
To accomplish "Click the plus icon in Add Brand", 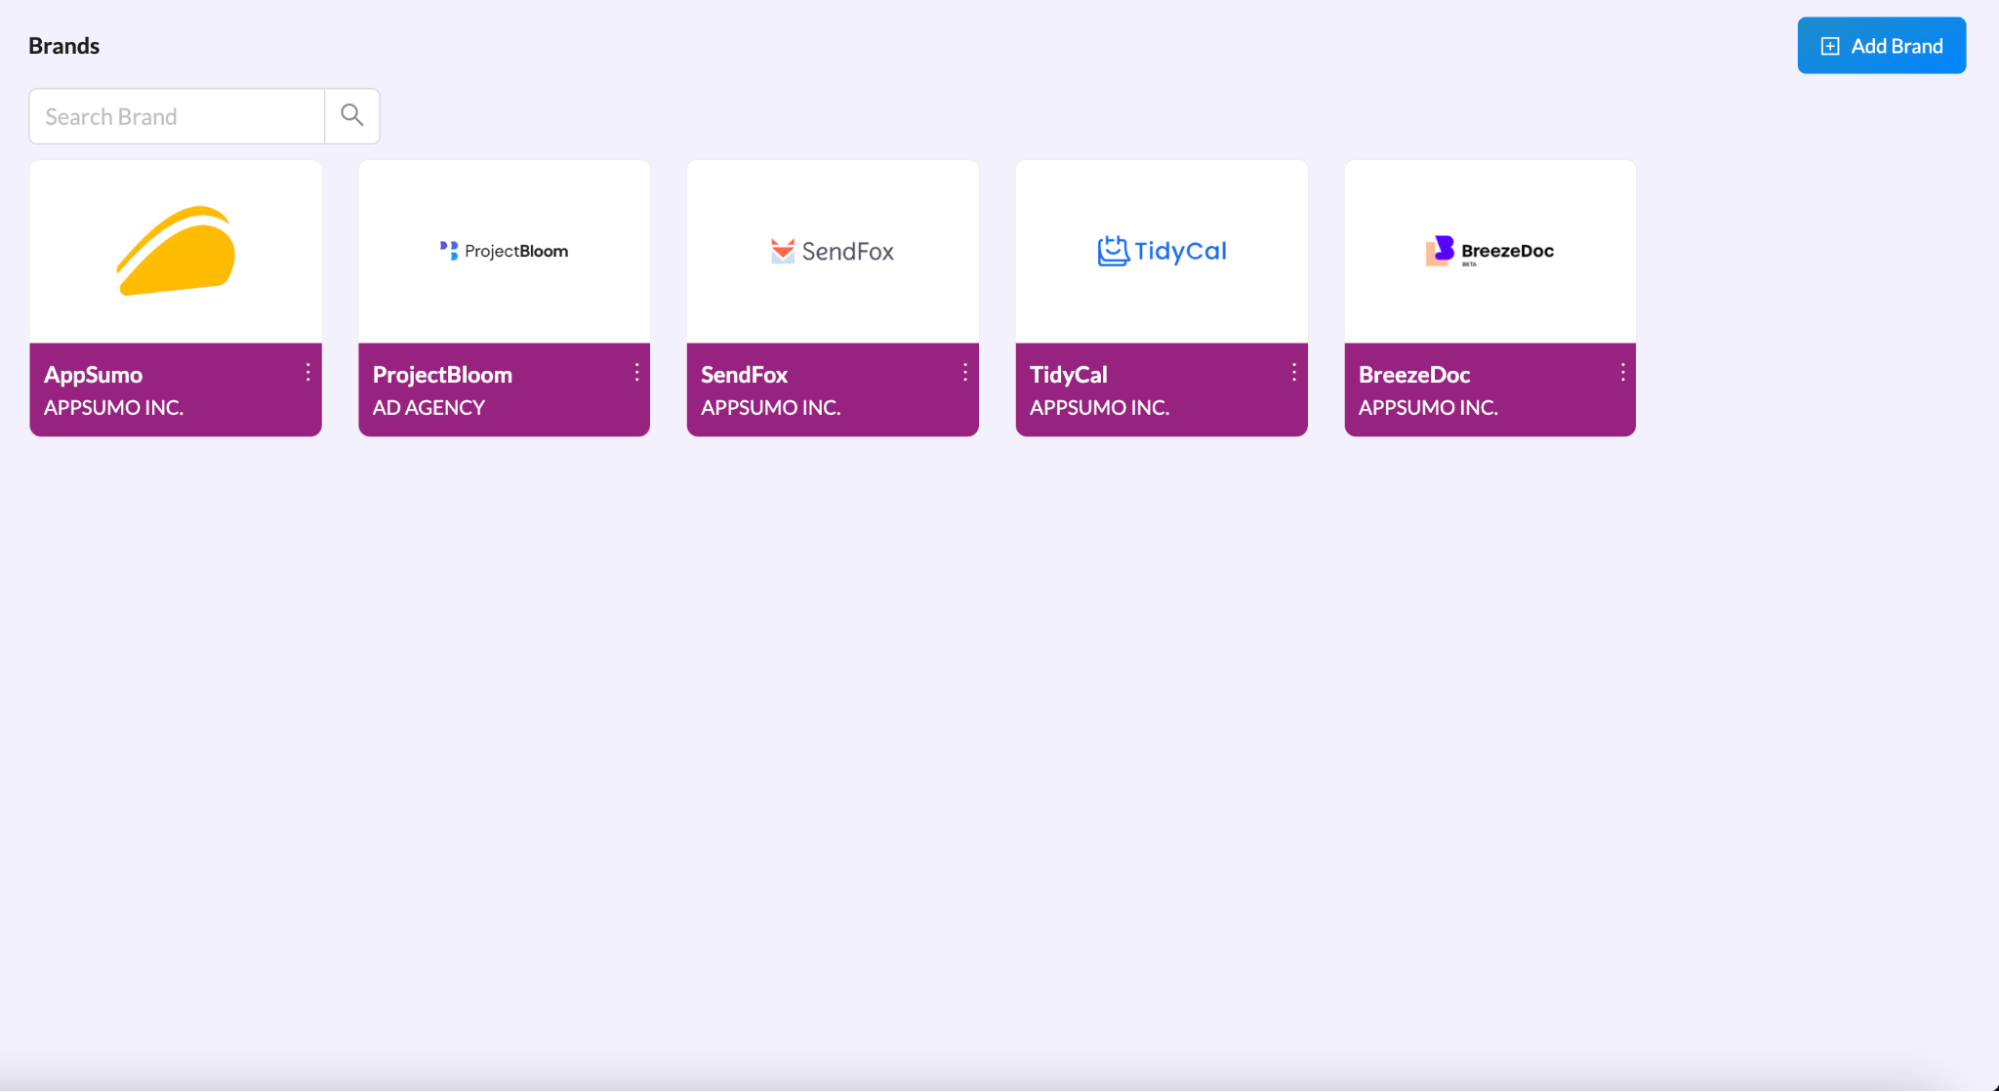I will click(x=1829, y=46).
